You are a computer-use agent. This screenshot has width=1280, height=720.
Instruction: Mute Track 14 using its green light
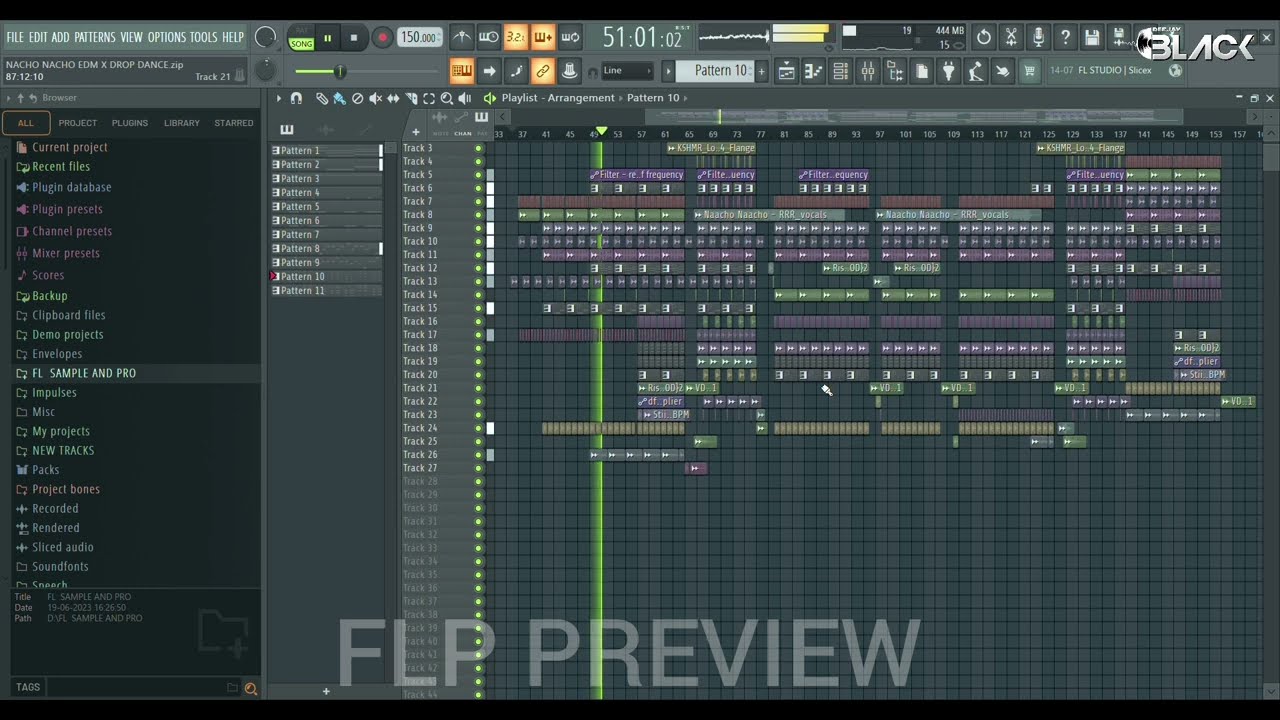[x=478, y=295]
